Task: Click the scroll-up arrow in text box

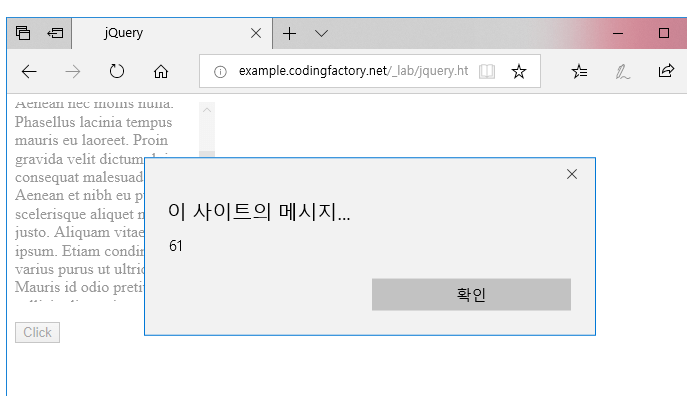Action: tap(207, 110)
